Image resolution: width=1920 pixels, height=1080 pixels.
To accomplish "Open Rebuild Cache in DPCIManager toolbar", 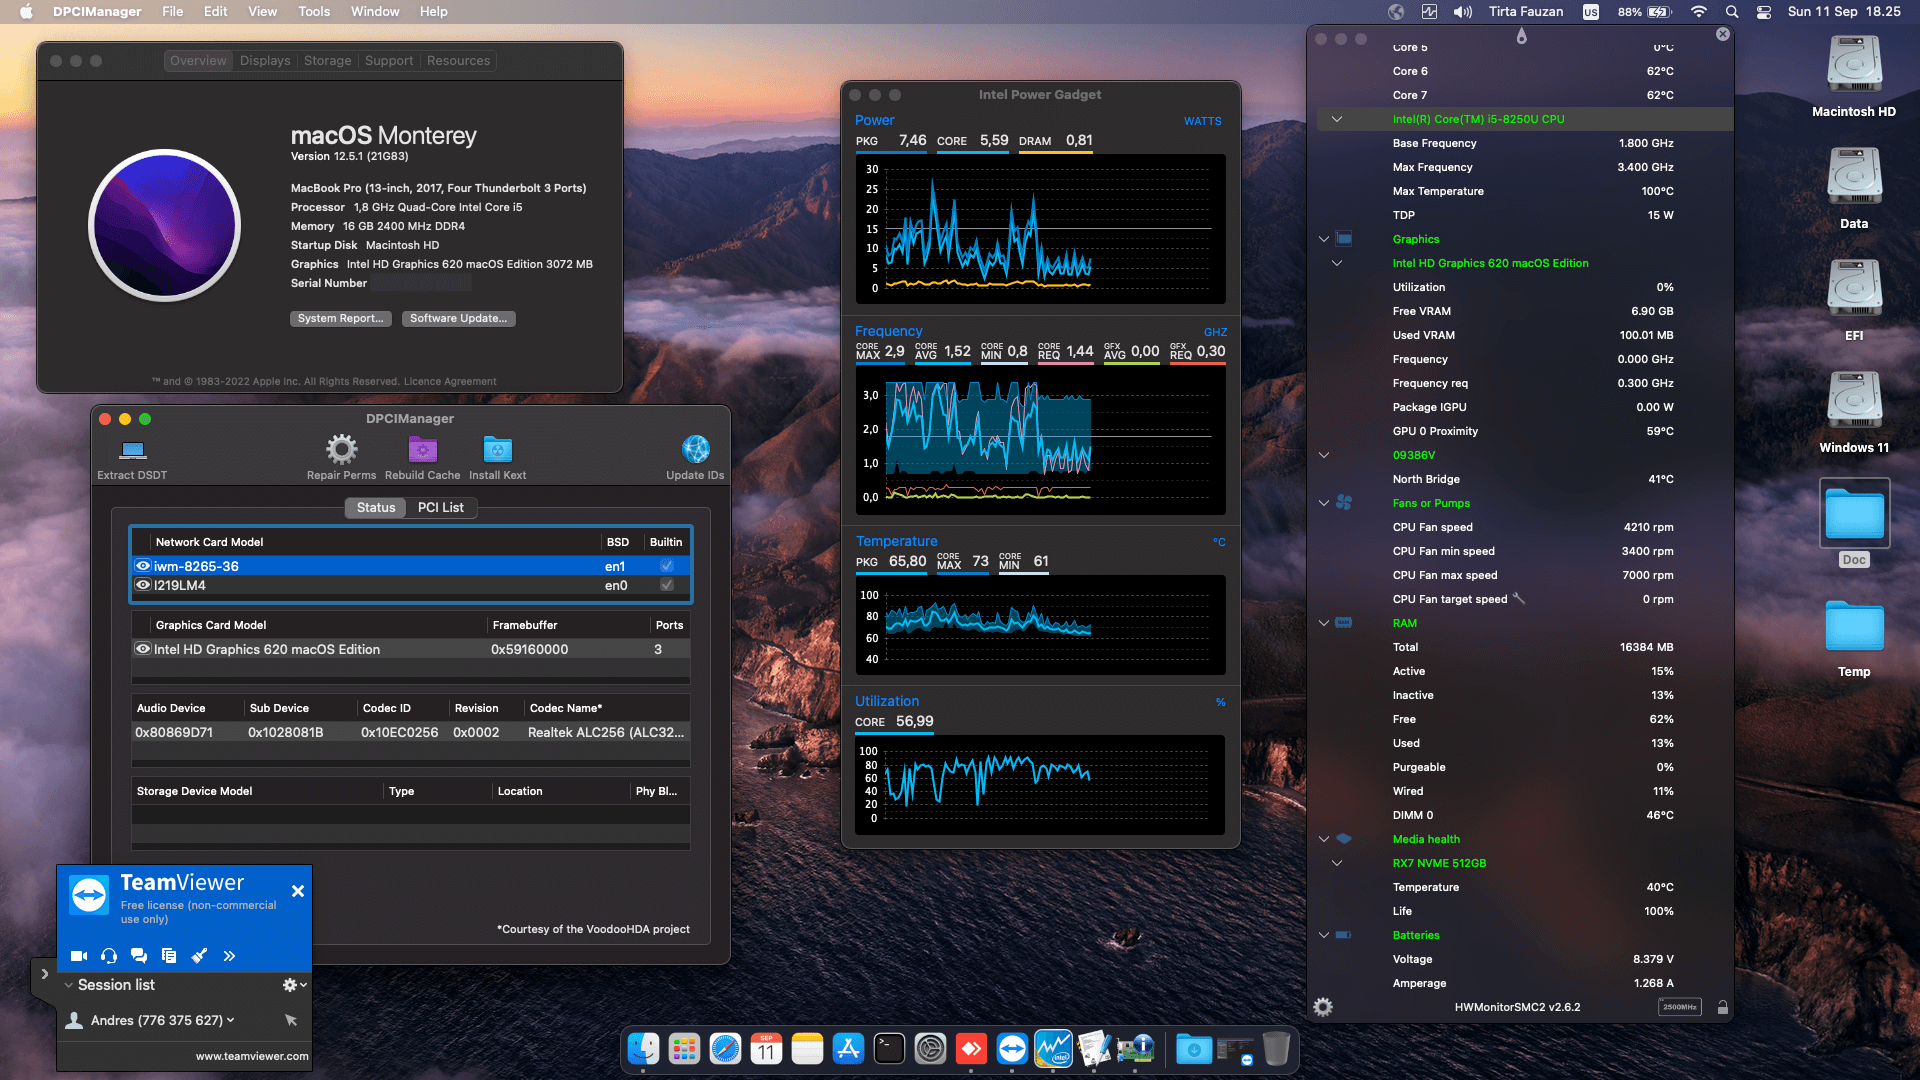I will point(422,449).
